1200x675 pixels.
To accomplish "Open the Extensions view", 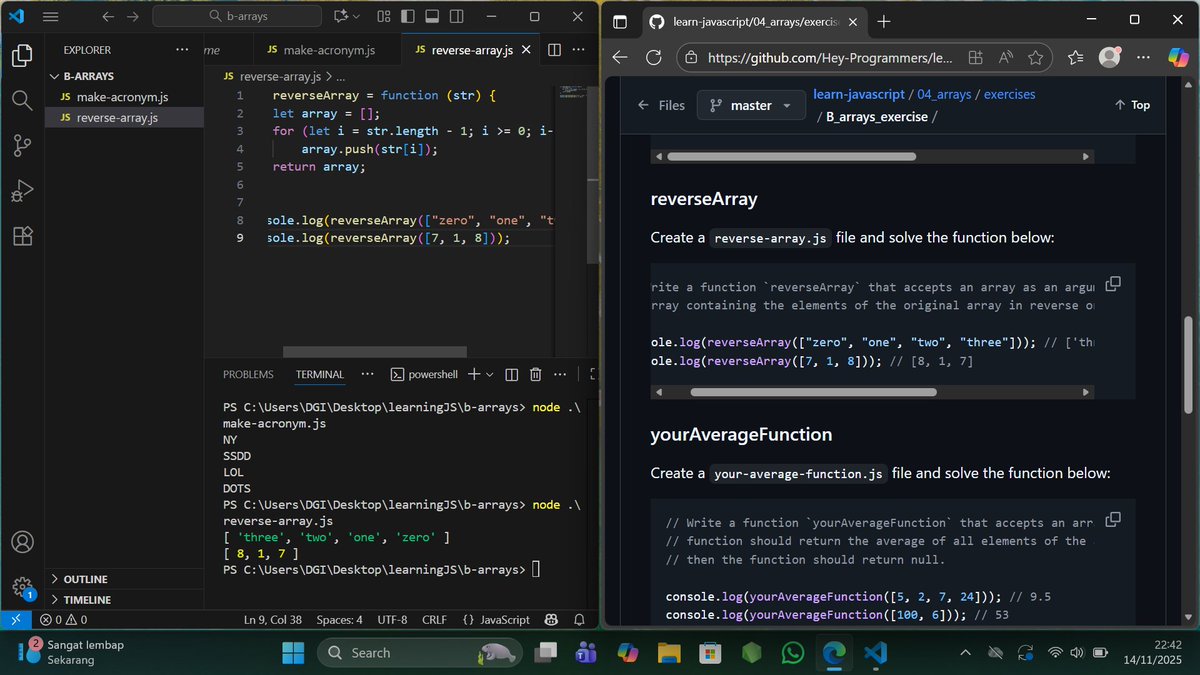I will pyautogui.click(x=22, y=236).
